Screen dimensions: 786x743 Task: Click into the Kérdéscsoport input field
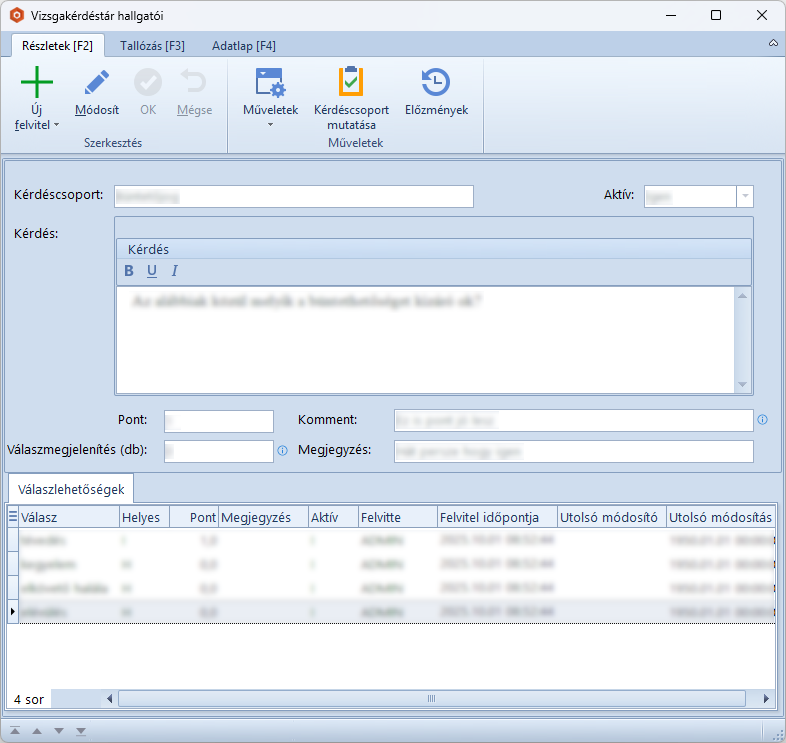pos(293,196)
